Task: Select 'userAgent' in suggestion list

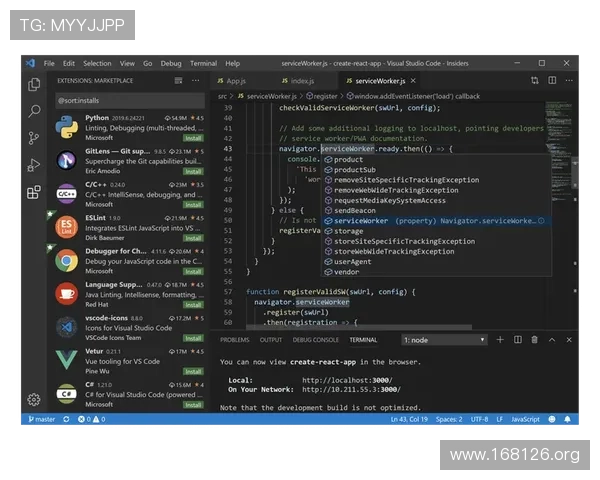Action: click(x=436, y=262)
